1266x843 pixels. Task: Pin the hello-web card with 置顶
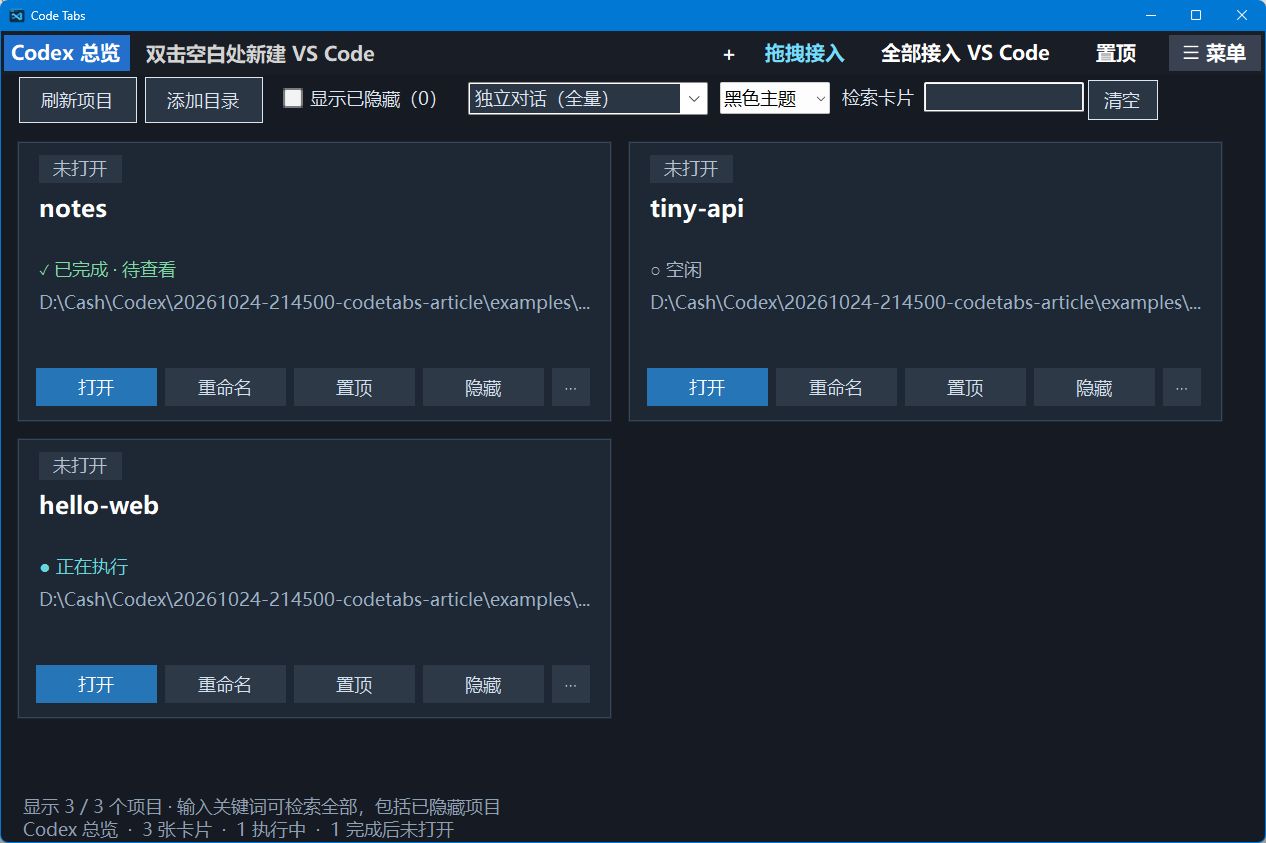pyautogui.click(x=354, y=684)
